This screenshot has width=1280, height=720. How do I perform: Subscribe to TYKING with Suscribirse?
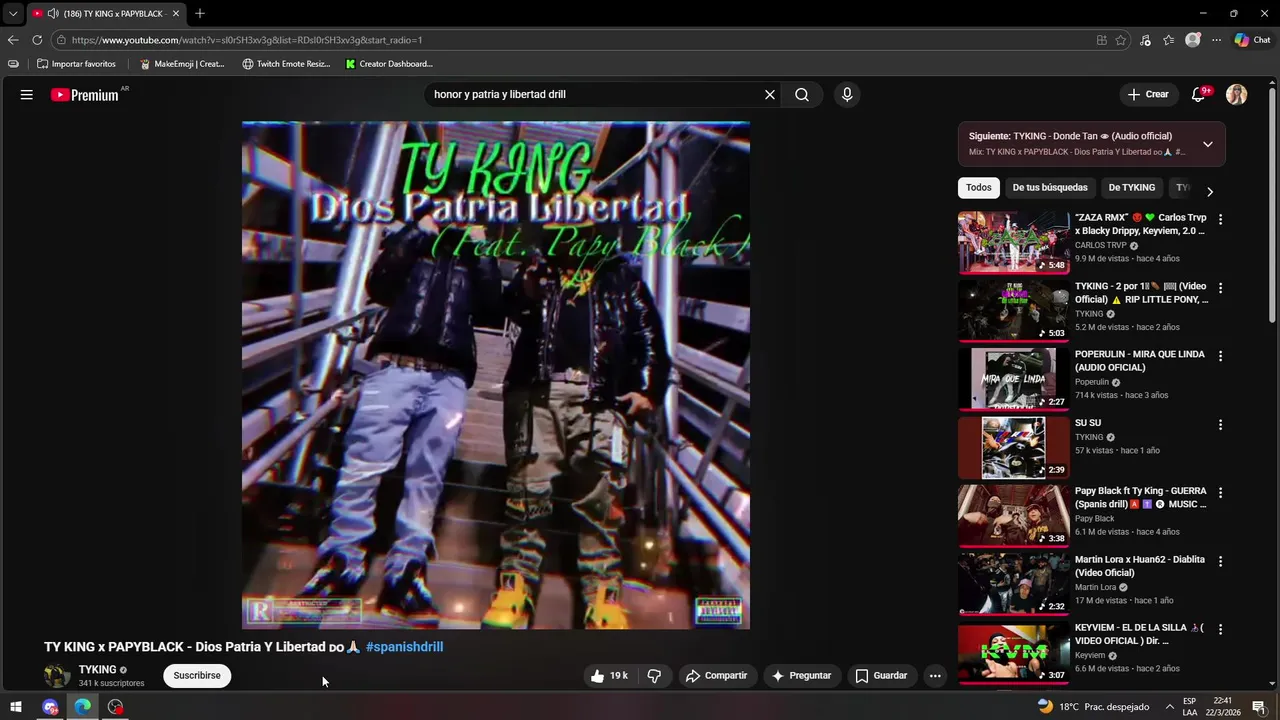click(x=197, y=676)
